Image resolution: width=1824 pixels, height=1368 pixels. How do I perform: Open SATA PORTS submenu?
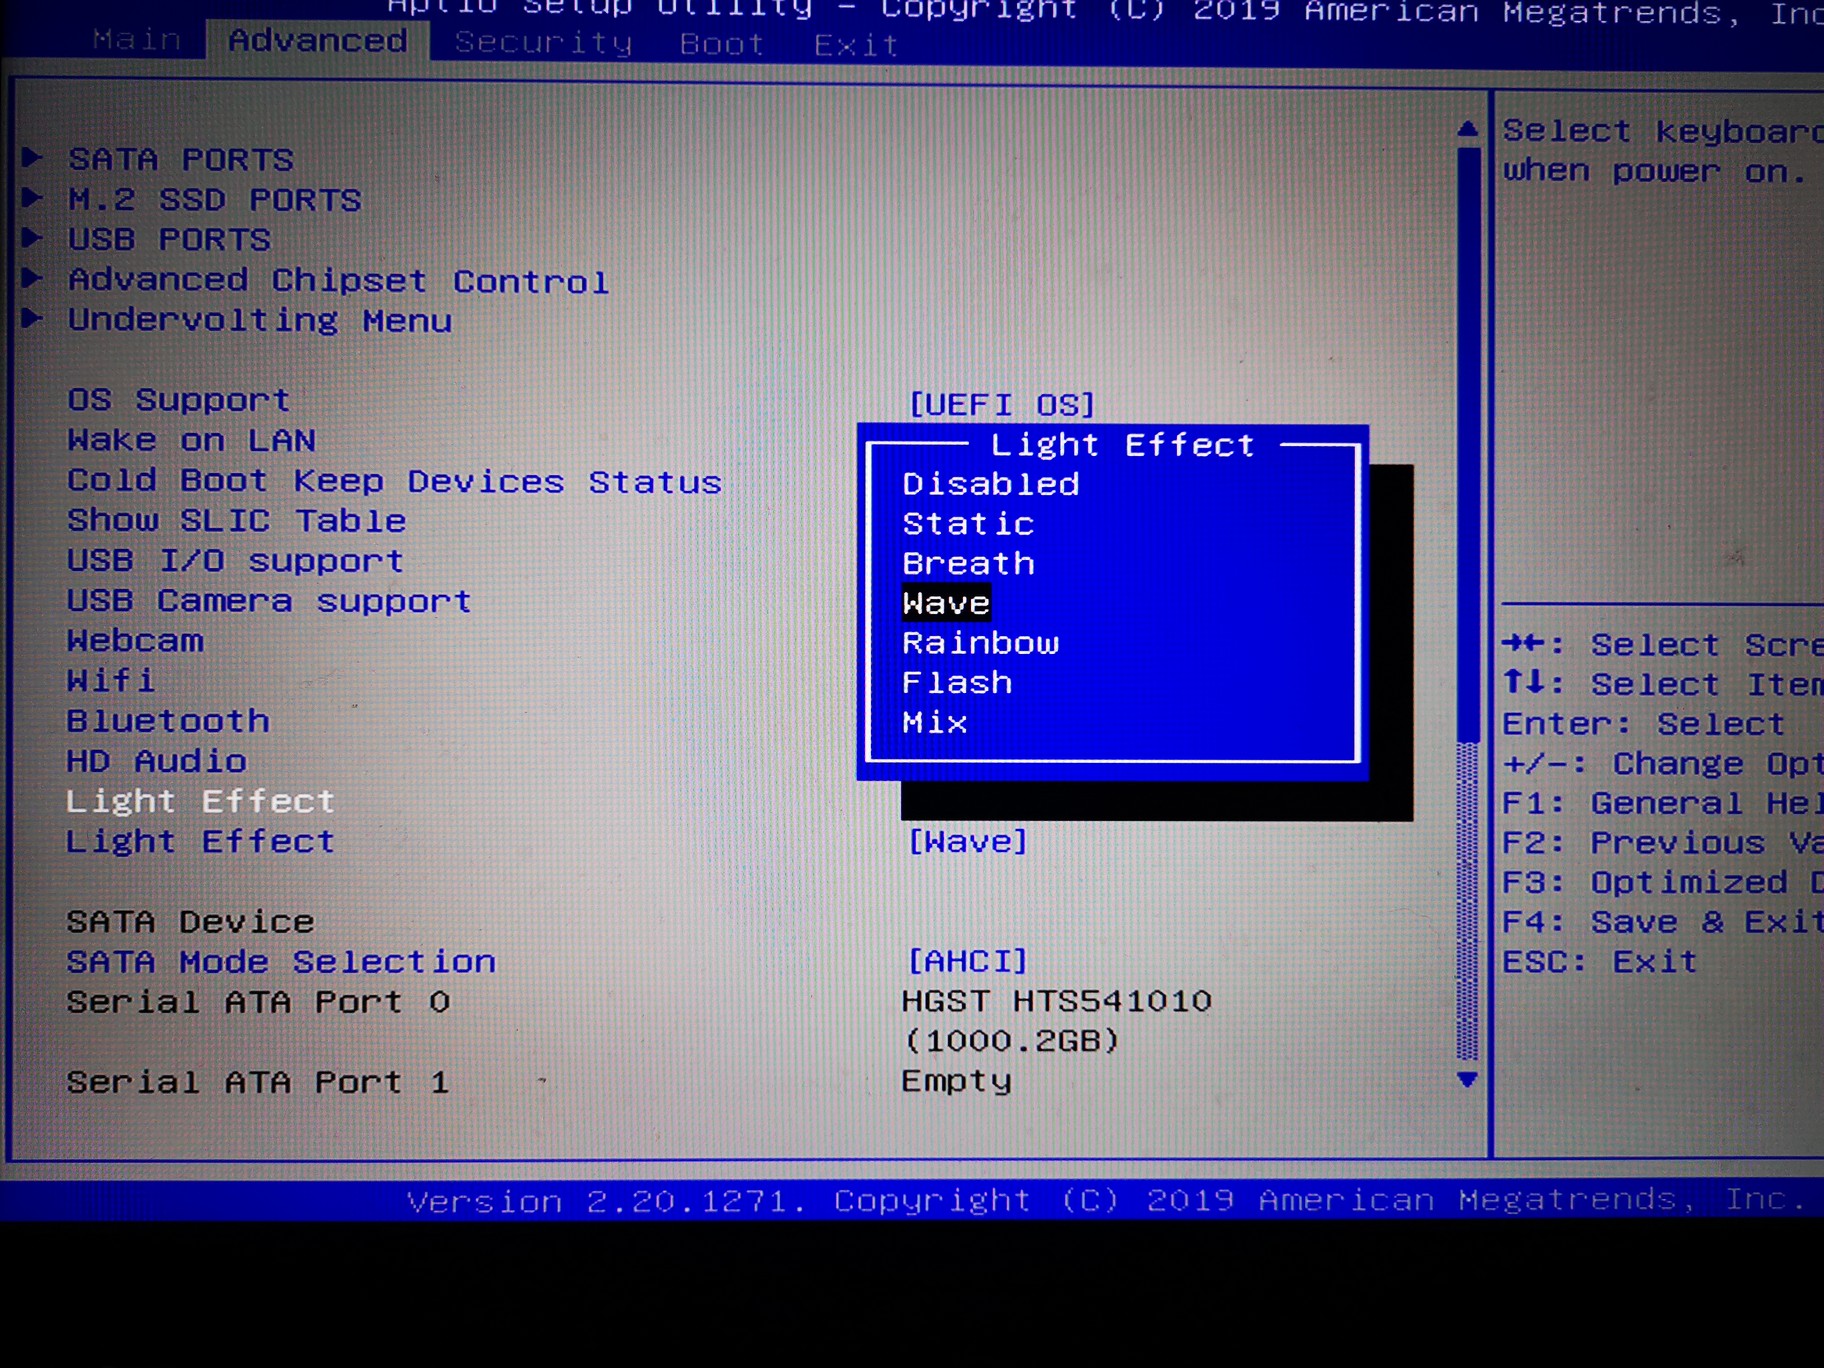point(181,159)
